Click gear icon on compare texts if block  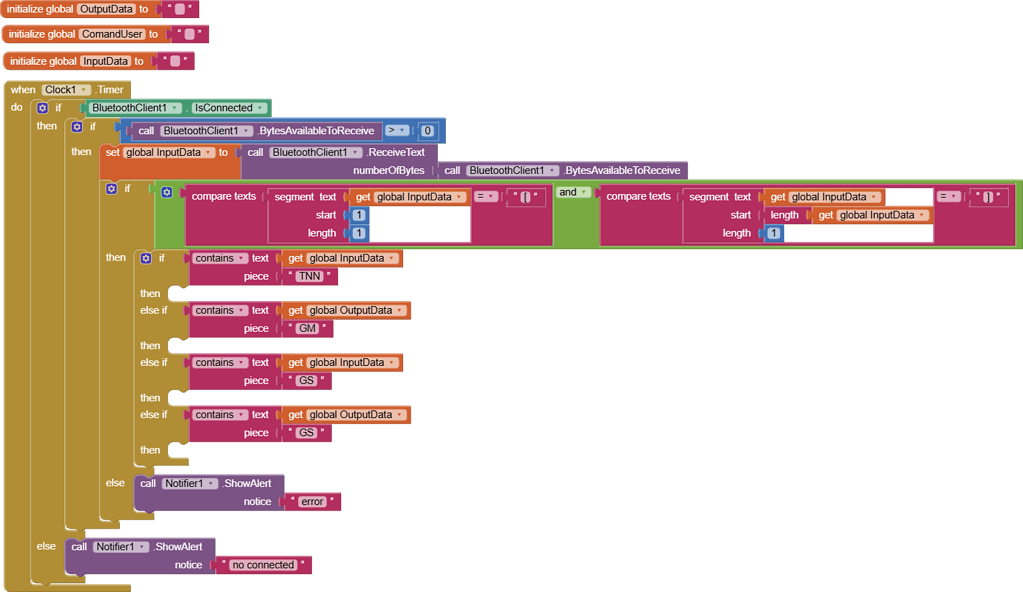[x=112, y=189]
